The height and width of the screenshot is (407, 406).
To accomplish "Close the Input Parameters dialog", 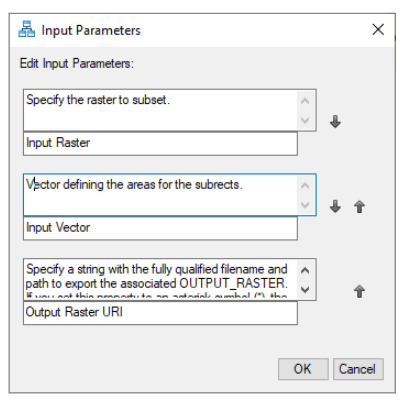I will click(378, 30).
